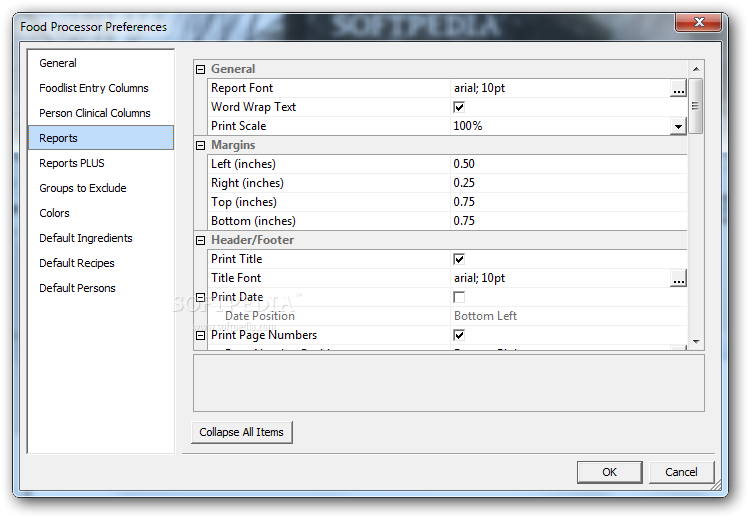Edit the Right (inches) value 0.25
Viewport: 749px width, 518px height.
pyautogui.click(x=568, y=183)
